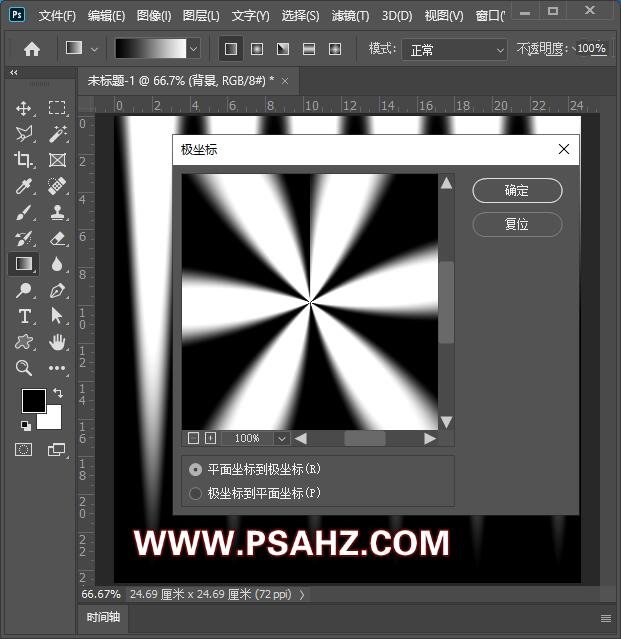Open the 文件(F) menu

[x=57, y=16]
